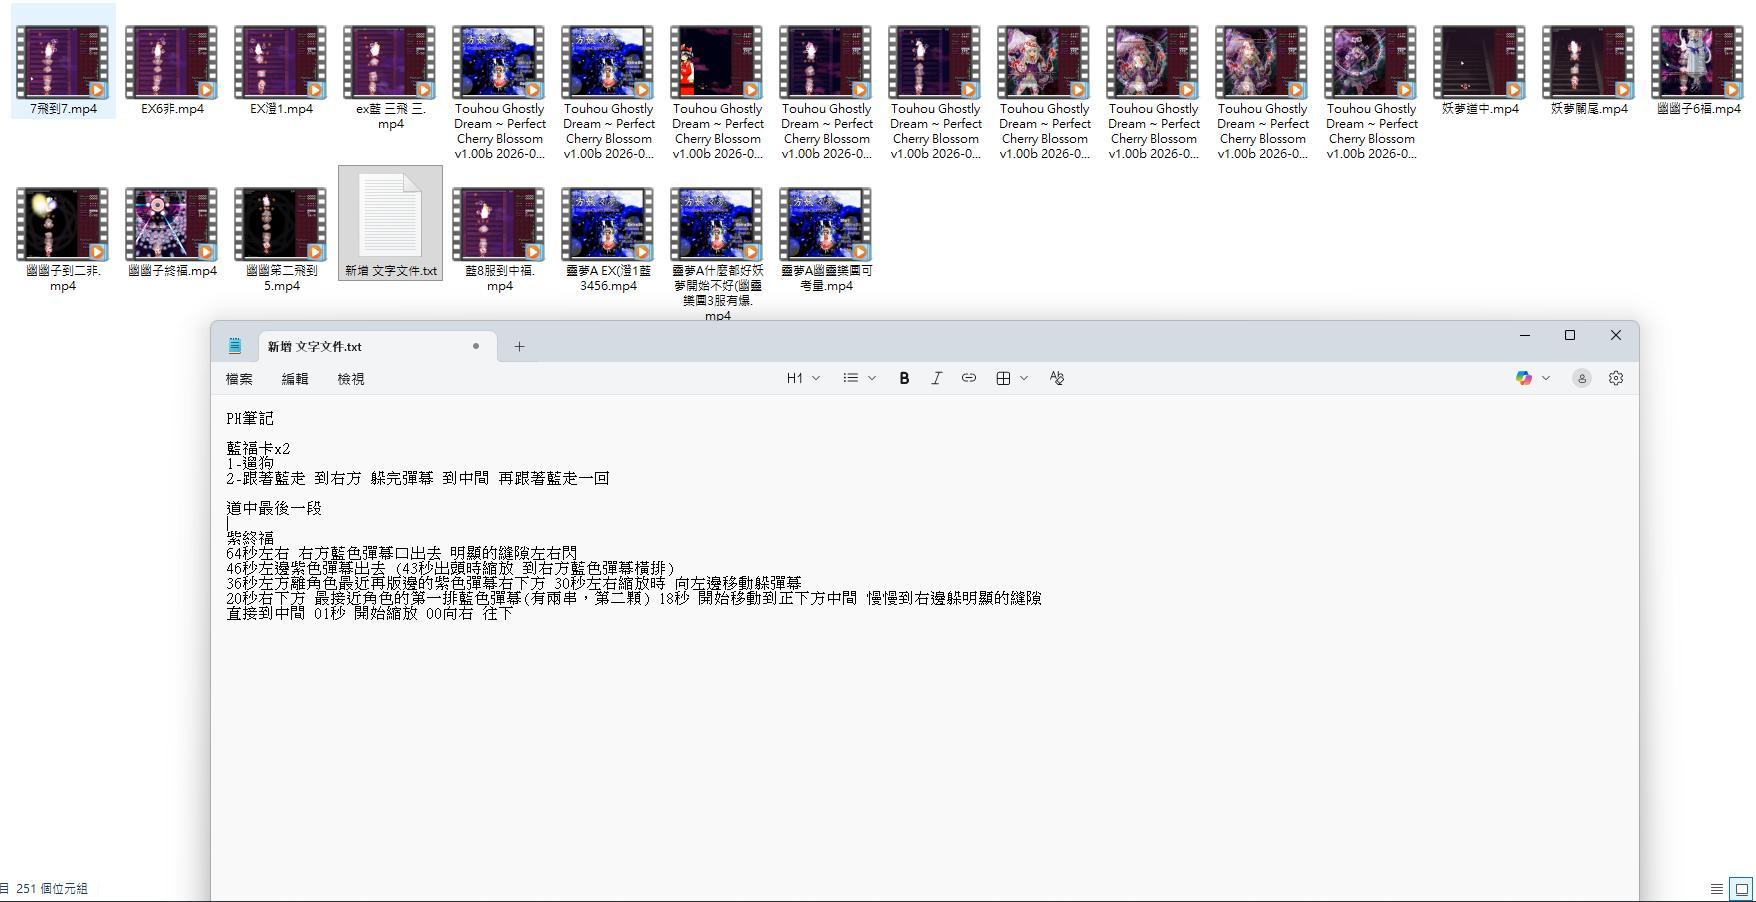Select the 幽幽第二飛到5.mp4 video file
The width and height of the screenshot is (1756, 902).
pyautogui.click(x=281, y=239)
